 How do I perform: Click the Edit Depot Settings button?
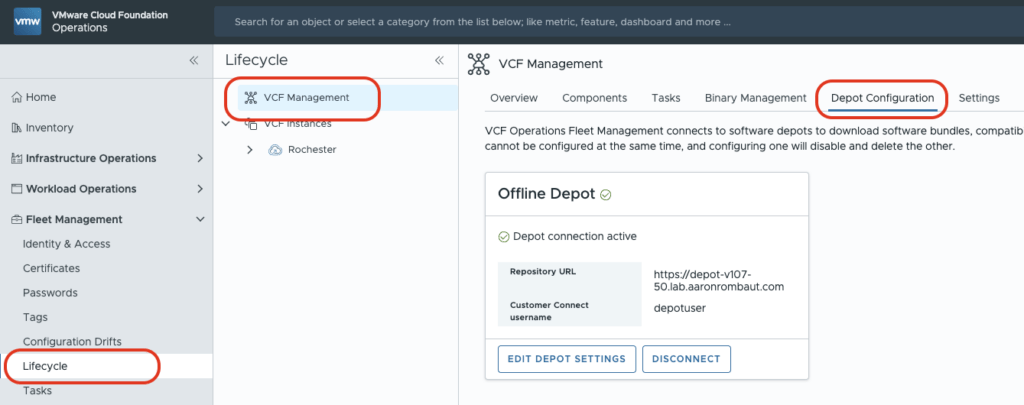click(566, 359)
